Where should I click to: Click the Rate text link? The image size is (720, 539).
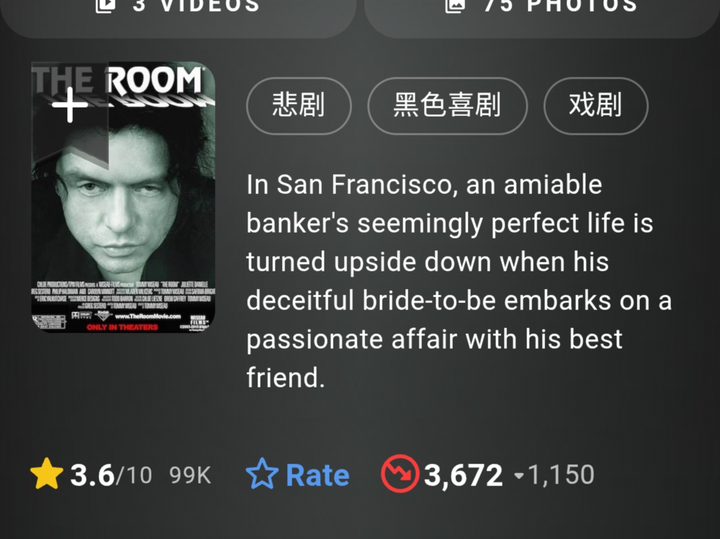pos(317,475)
